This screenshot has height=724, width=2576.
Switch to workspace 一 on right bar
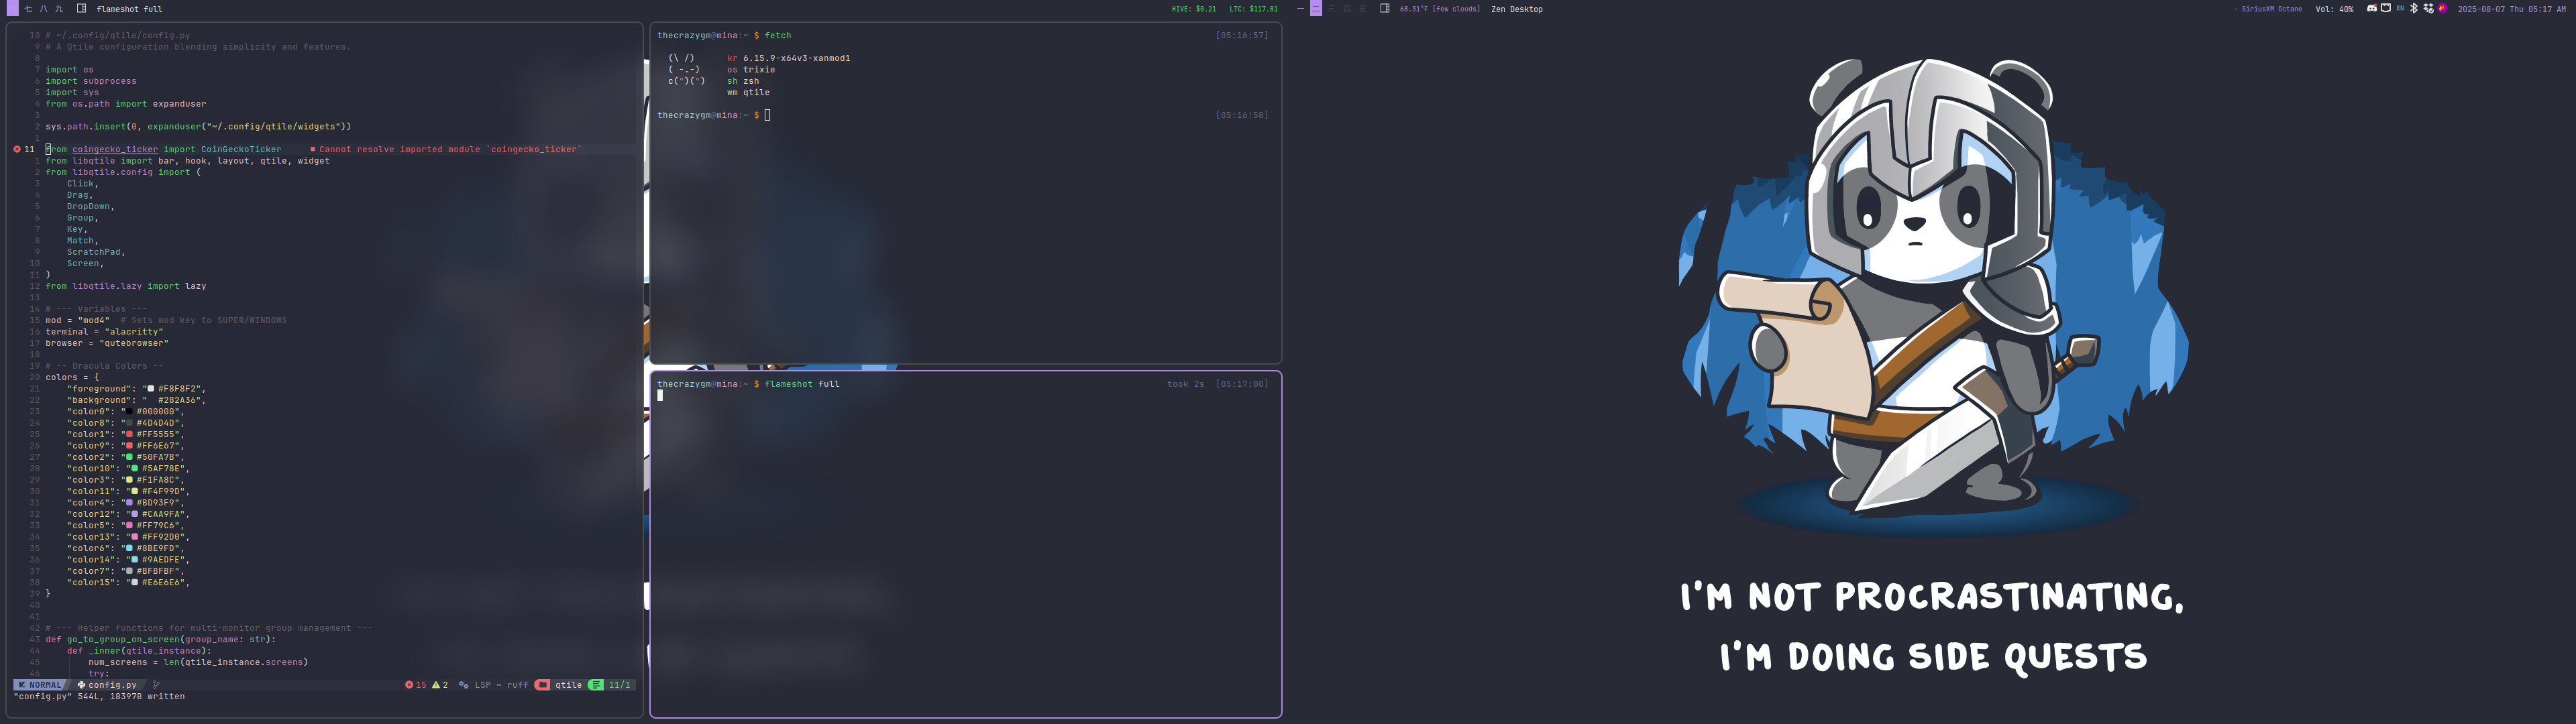pos(1301,8)
